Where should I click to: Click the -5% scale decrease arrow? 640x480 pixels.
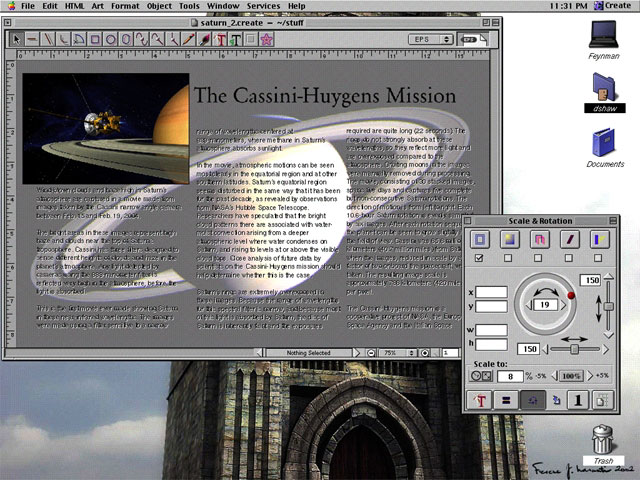coord(555,376)
